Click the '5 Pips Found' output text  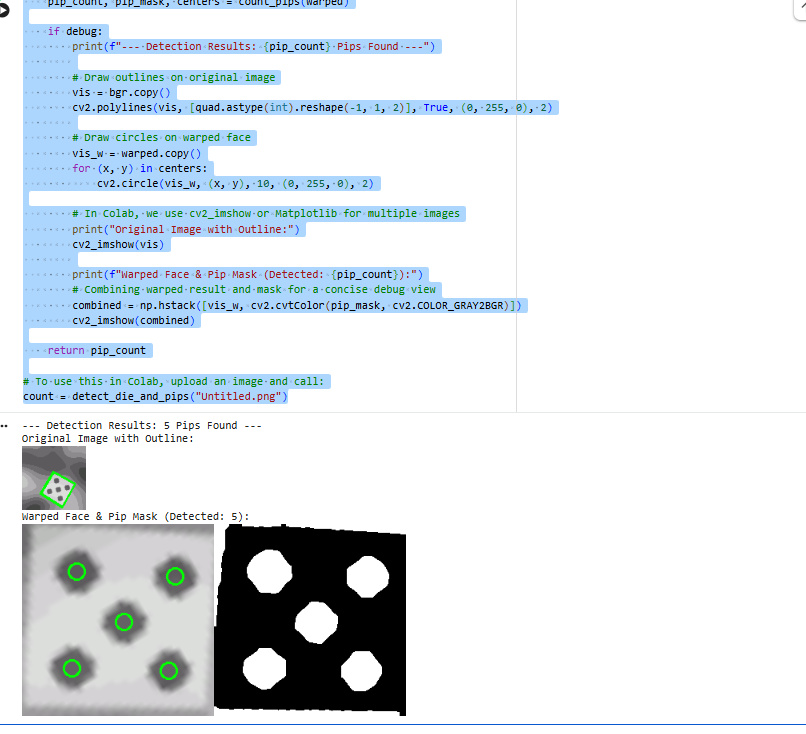200,426
